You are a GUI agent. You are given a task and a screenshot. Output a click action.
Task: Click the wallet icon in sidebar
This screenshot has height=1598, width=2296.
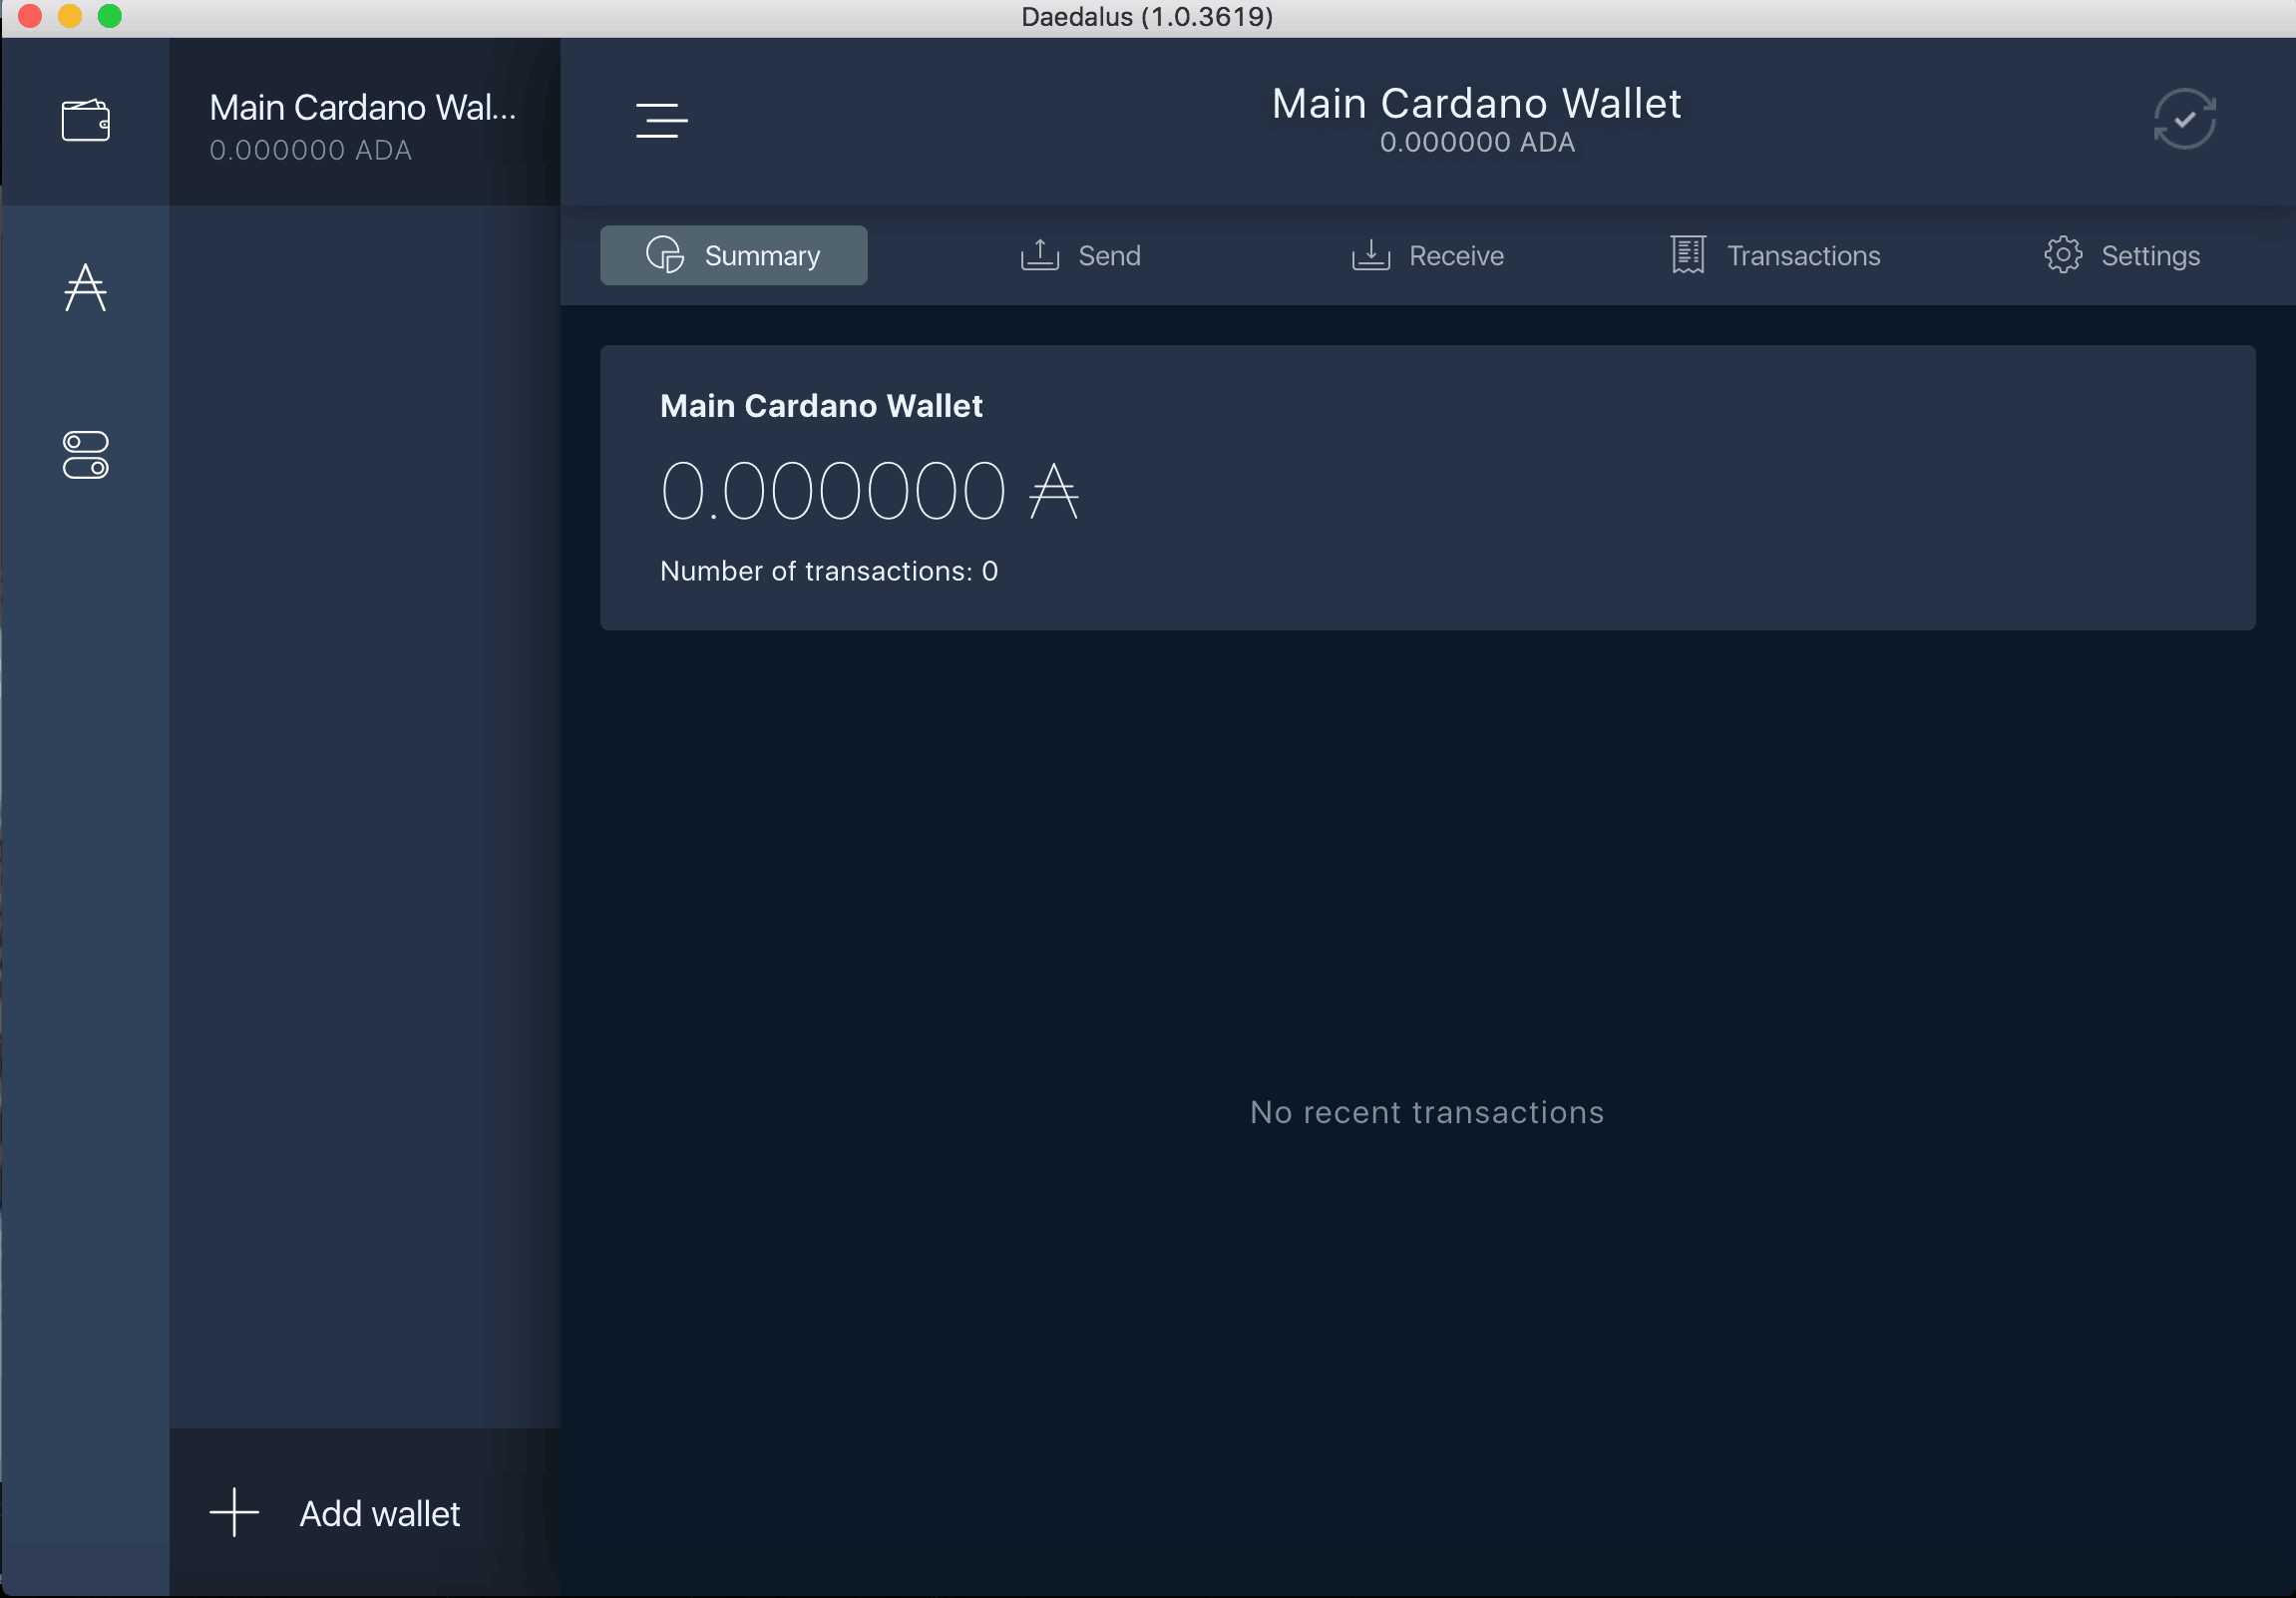coord(87,119)
